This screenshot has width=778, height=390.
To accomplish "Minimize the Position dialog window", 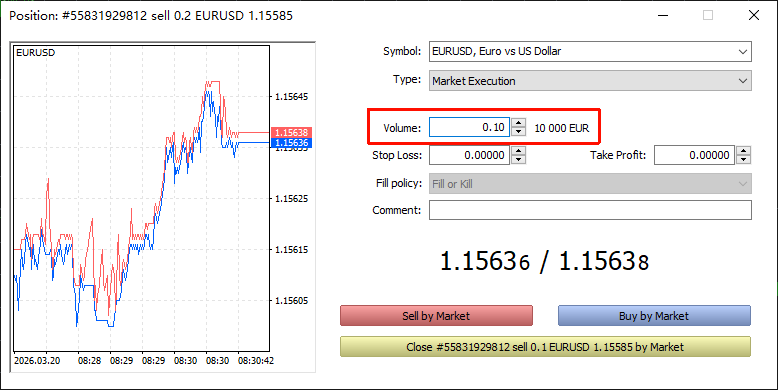I will tap(663, 15).
